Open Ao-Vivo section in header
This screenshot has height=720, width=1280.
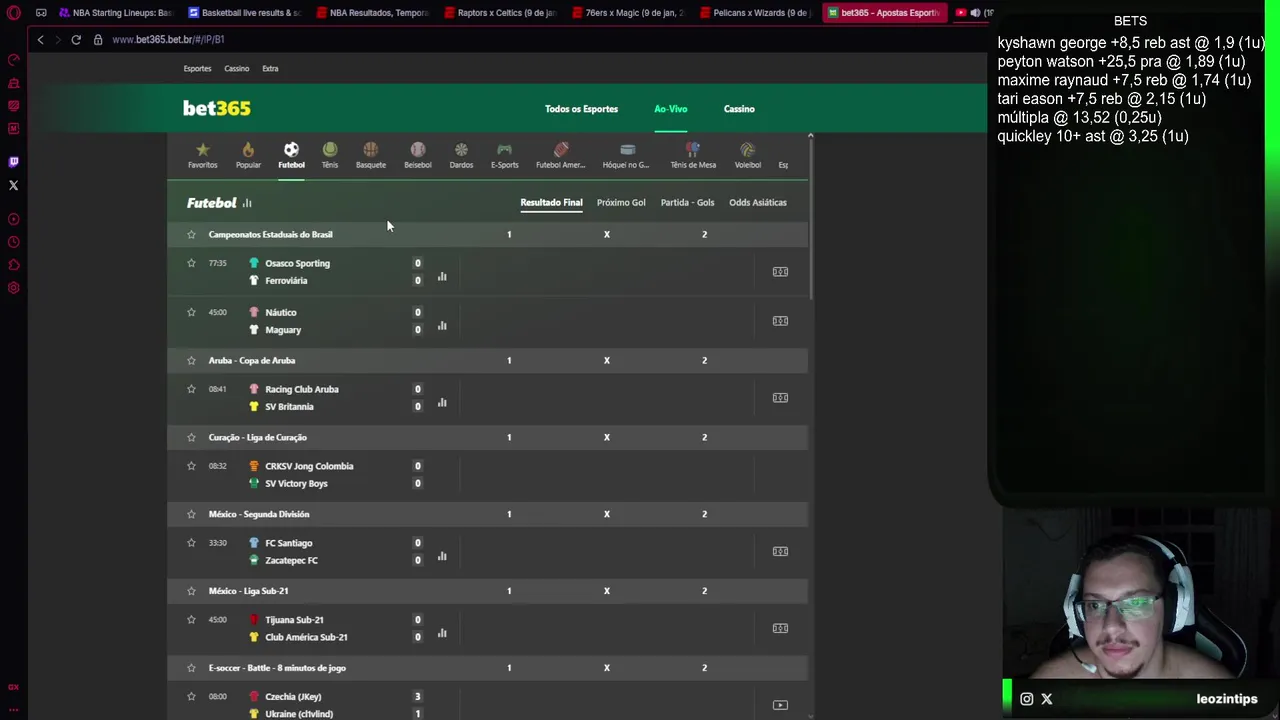(671, 109)
